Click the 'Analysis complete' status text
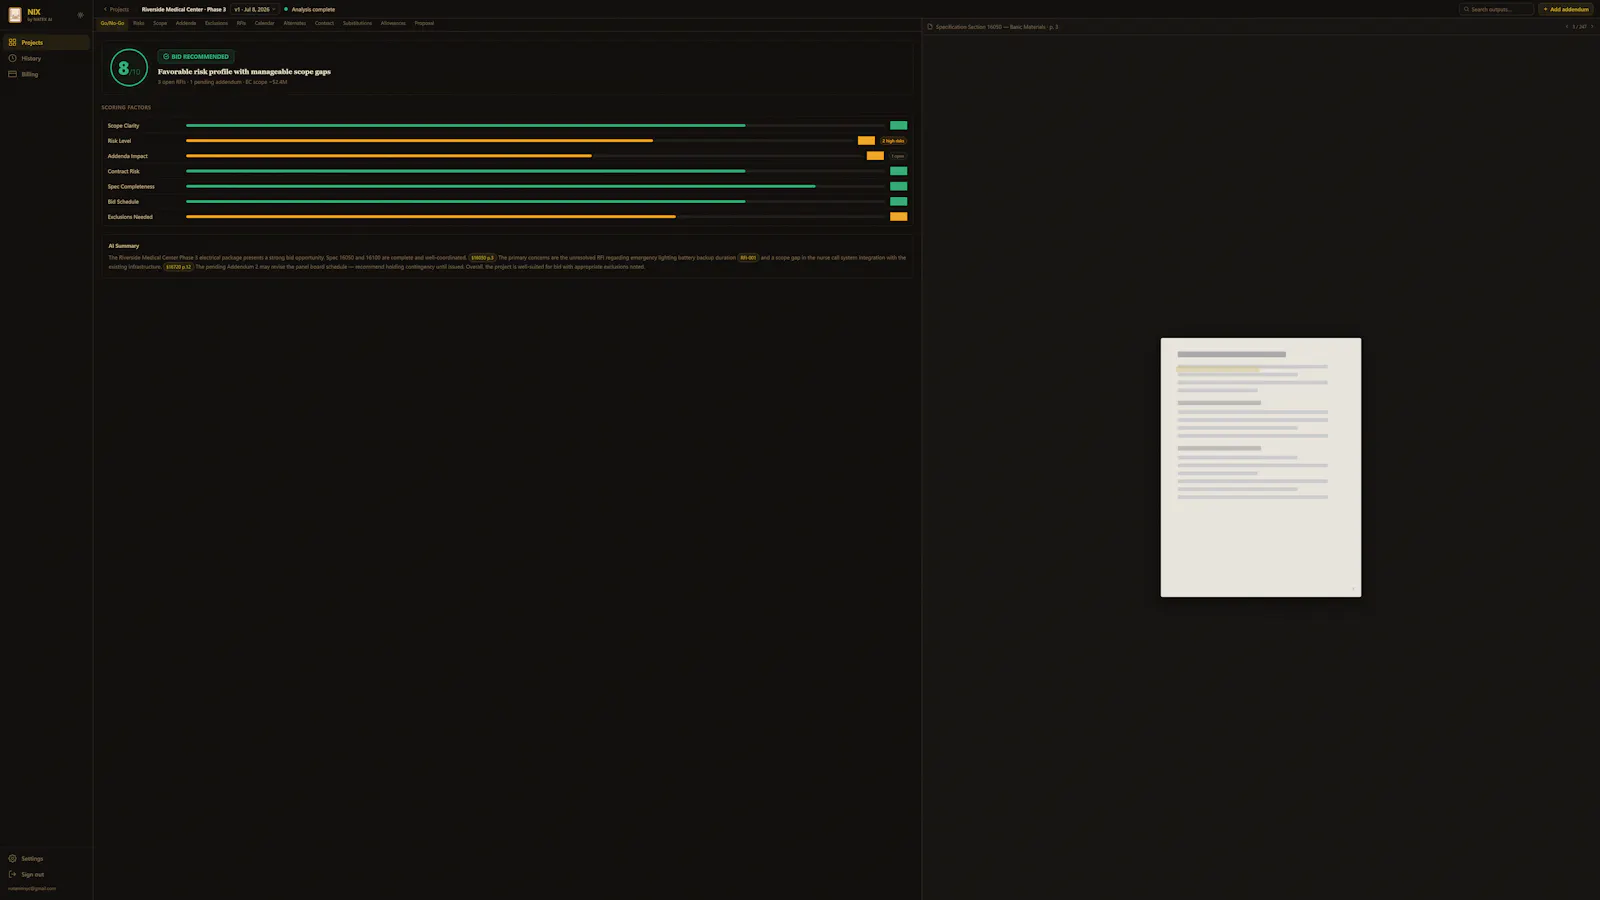Screen dimensions: 1600x900 tap(313, 9)
